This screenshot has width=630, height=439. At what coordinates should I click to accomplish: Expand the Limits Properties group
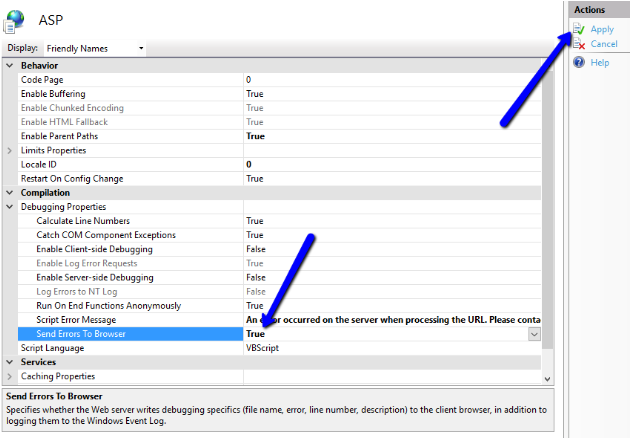(x=10, y=151)
